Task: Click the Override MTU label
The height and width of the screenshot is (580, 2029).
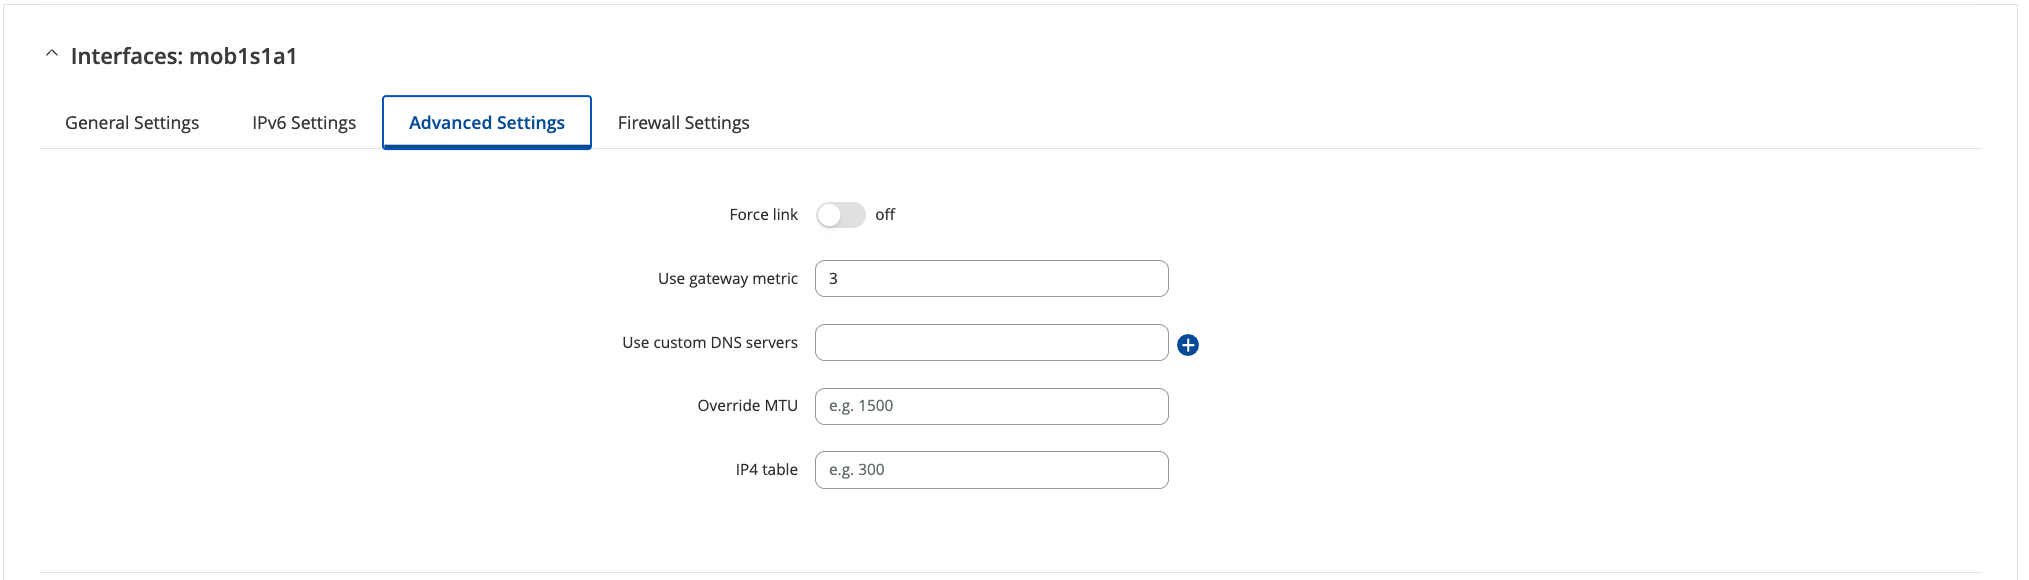Action: pos(748,406)
